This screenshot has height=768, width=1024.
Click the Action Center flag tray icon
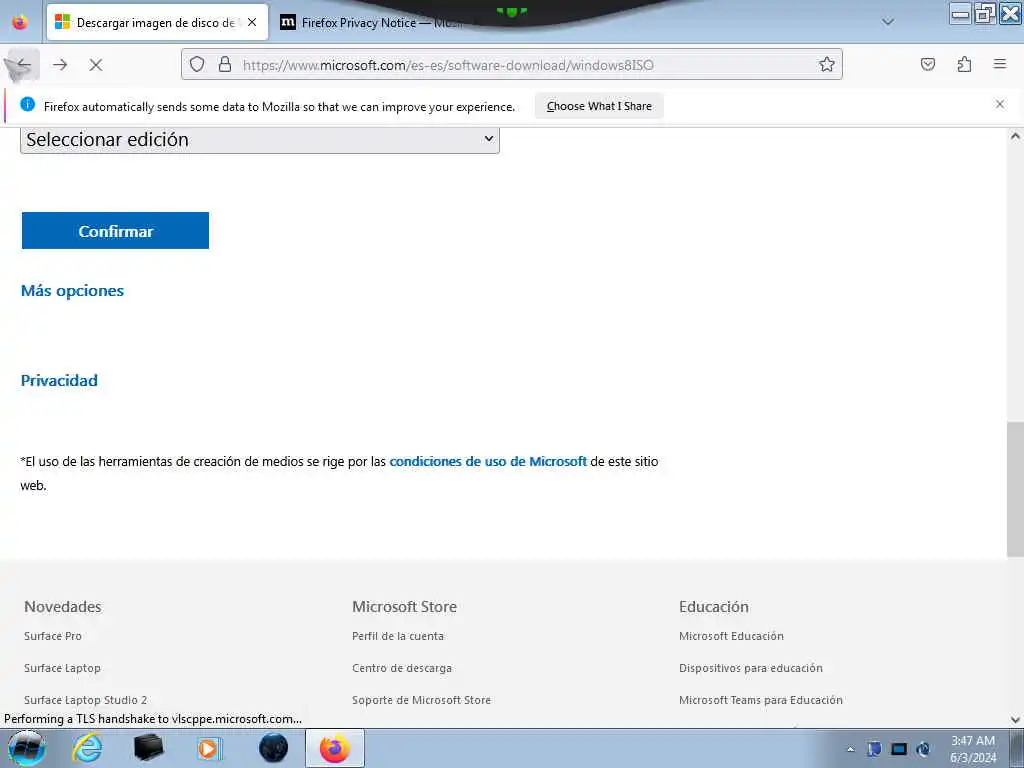point(874,749)
